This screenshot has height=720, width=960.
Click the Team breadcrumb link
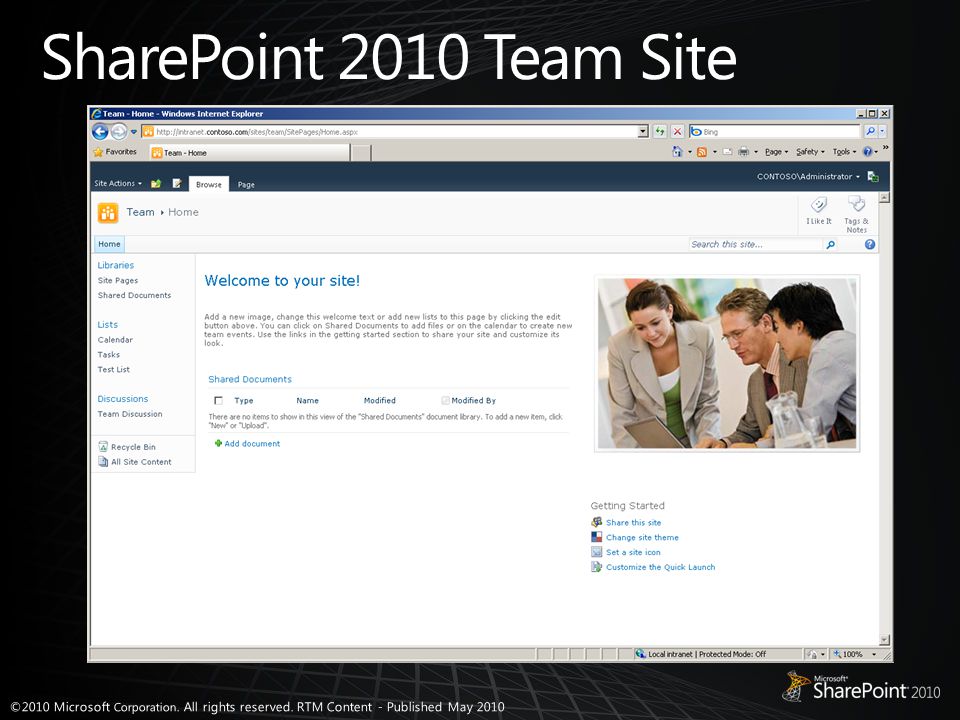click(x=140, y=212)
